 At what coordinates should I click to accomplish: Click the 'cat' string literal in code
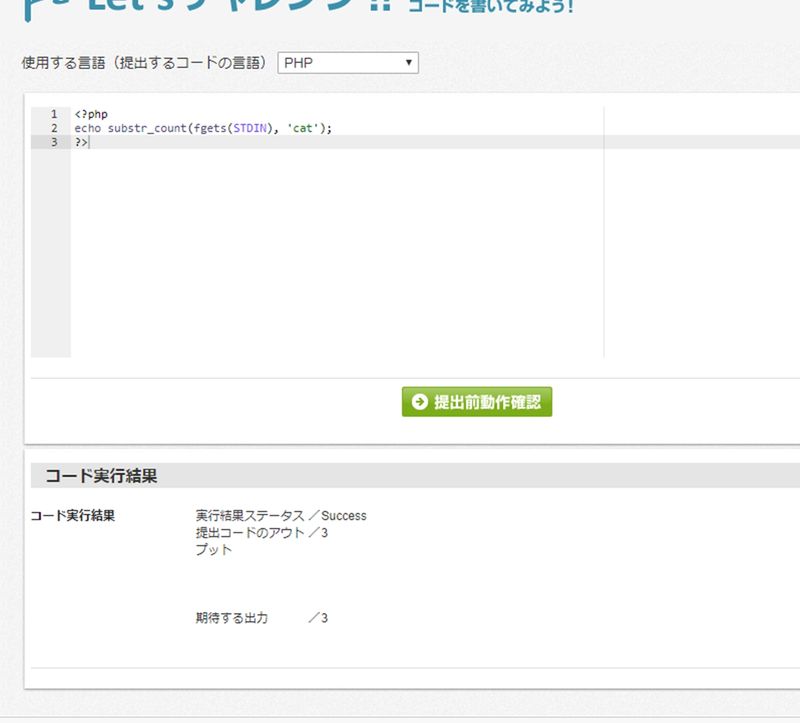pyautogui.click(x=303, y=128)
